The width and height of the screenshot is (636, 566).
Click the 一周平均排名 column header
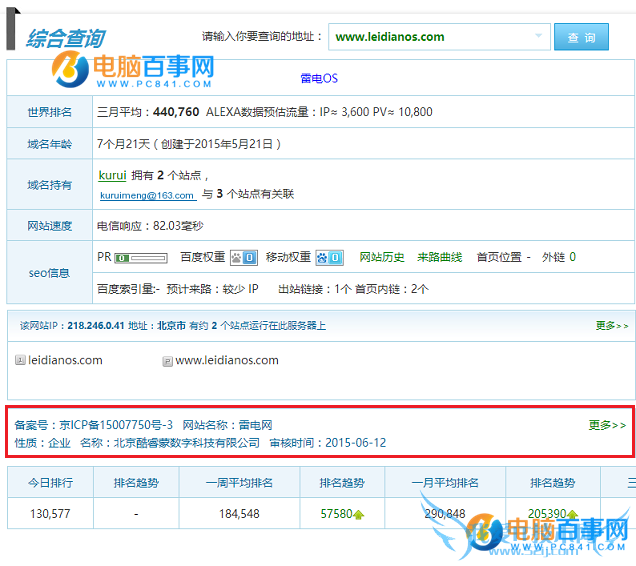tap(239, 482)
